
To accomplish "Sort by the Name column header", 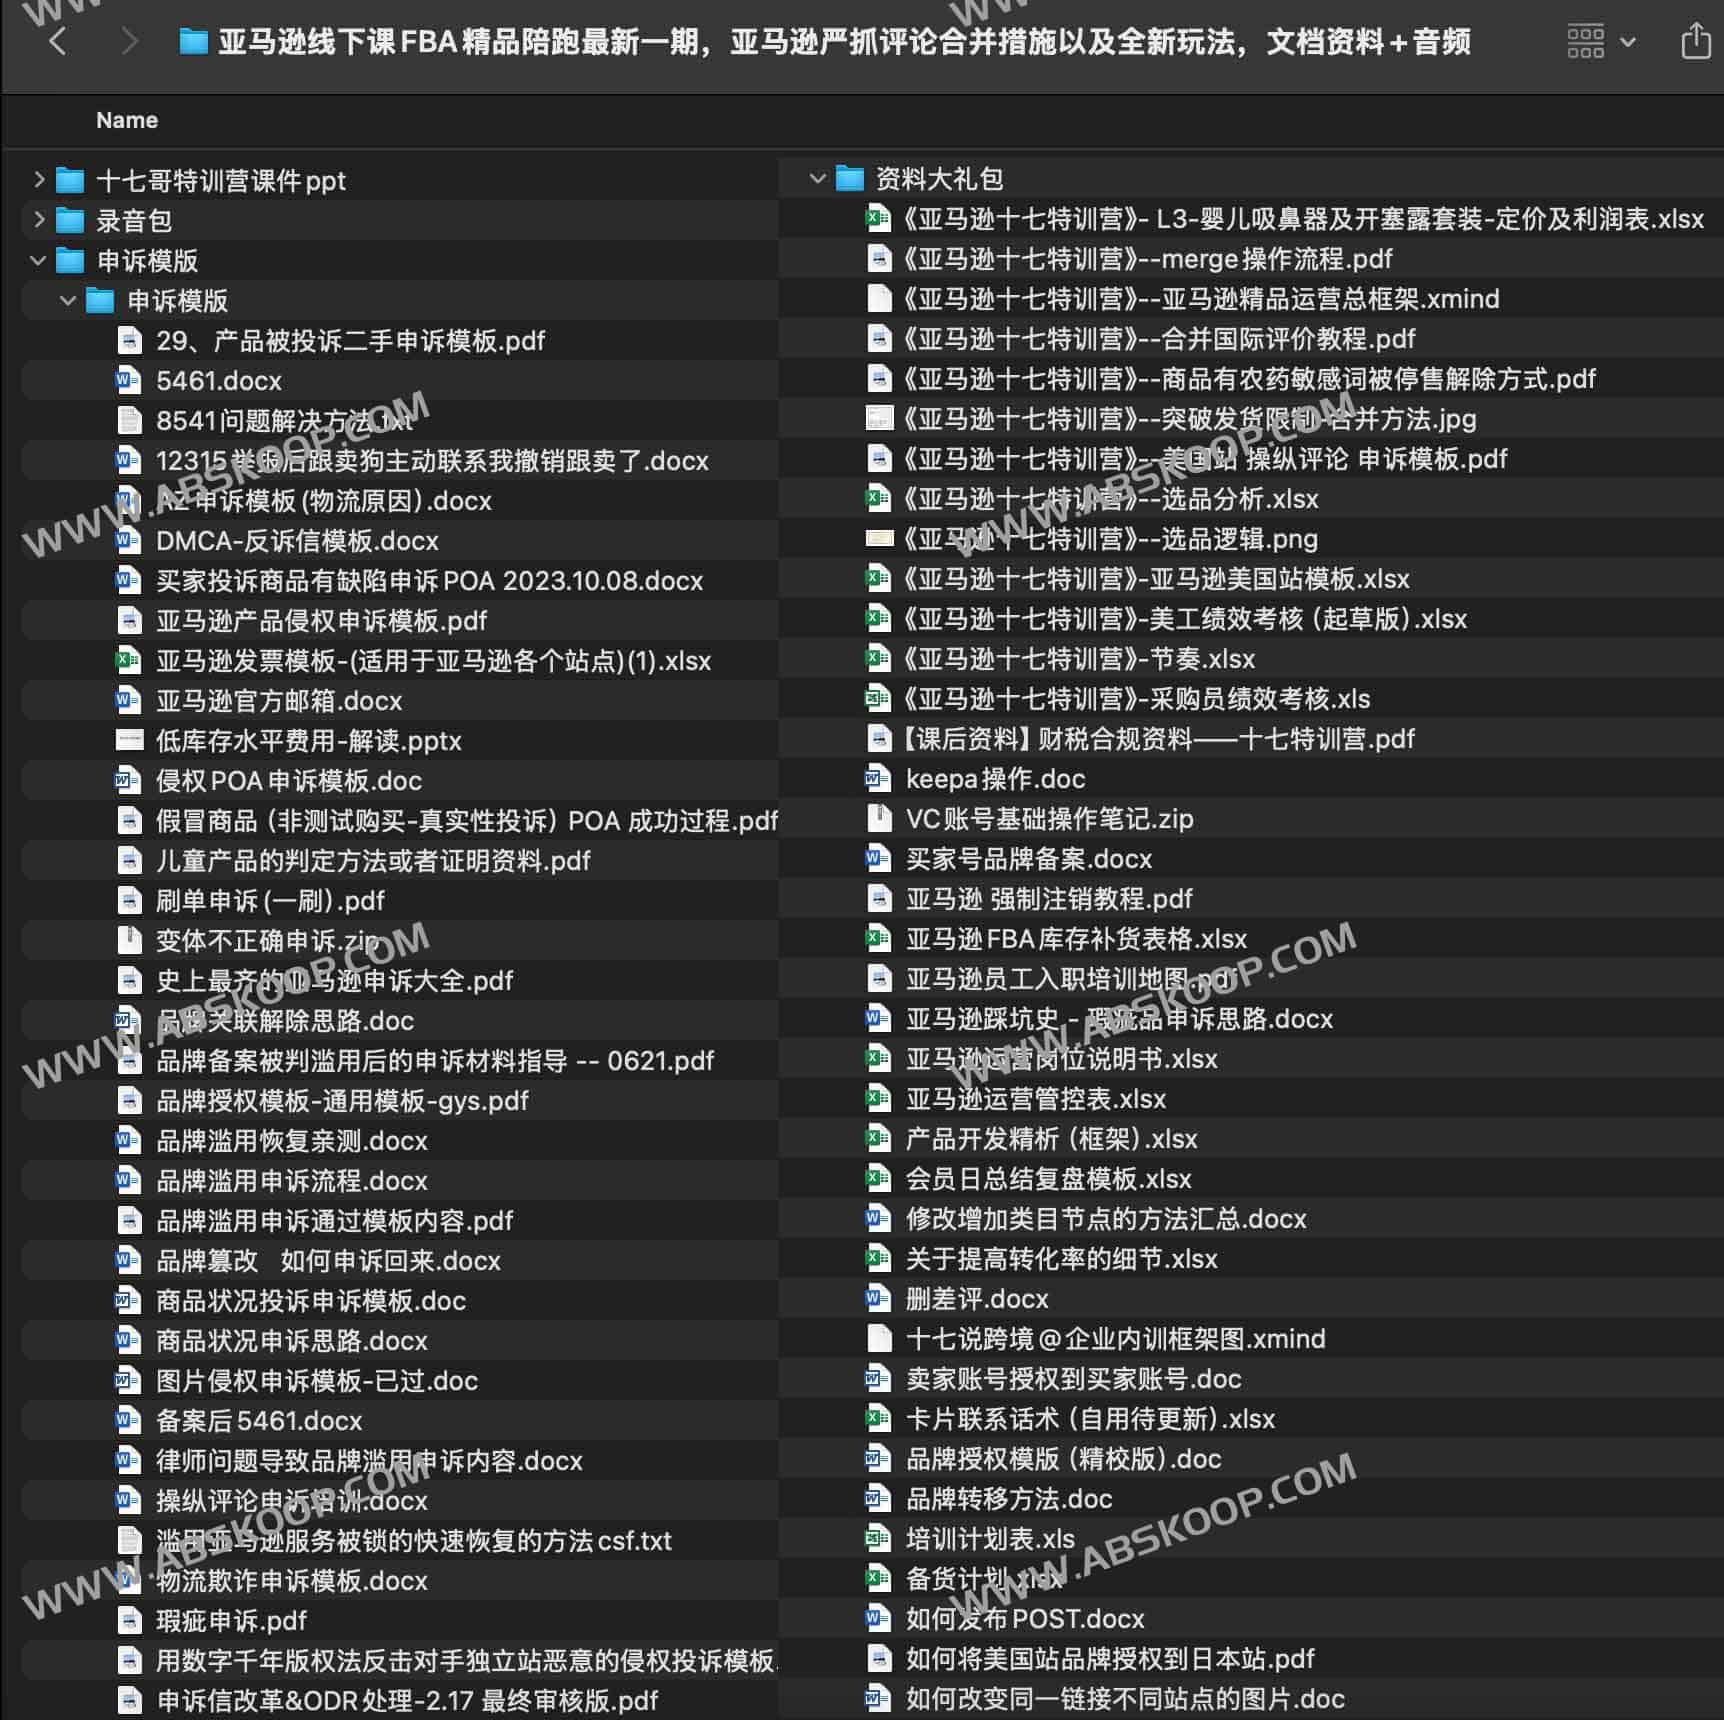I will [x=127, y=120].
